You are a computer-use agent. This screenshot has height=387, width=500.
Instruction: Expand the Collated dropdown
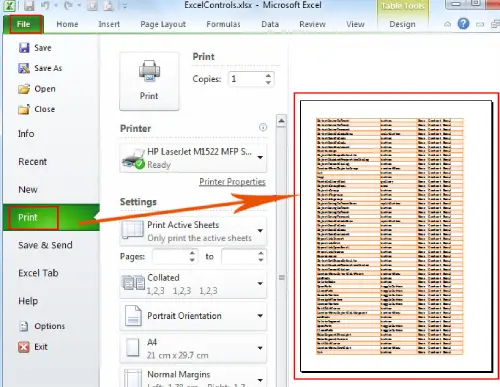pyautogui.click(x=260, y=283)
